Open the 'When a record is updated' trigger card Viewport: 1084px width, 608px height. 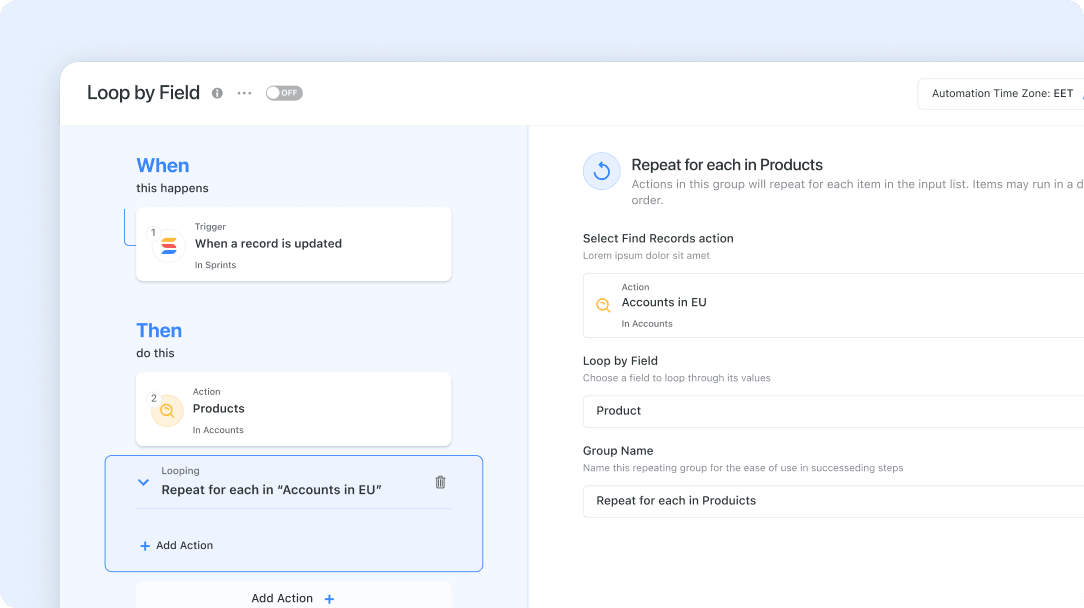point(294,244)
